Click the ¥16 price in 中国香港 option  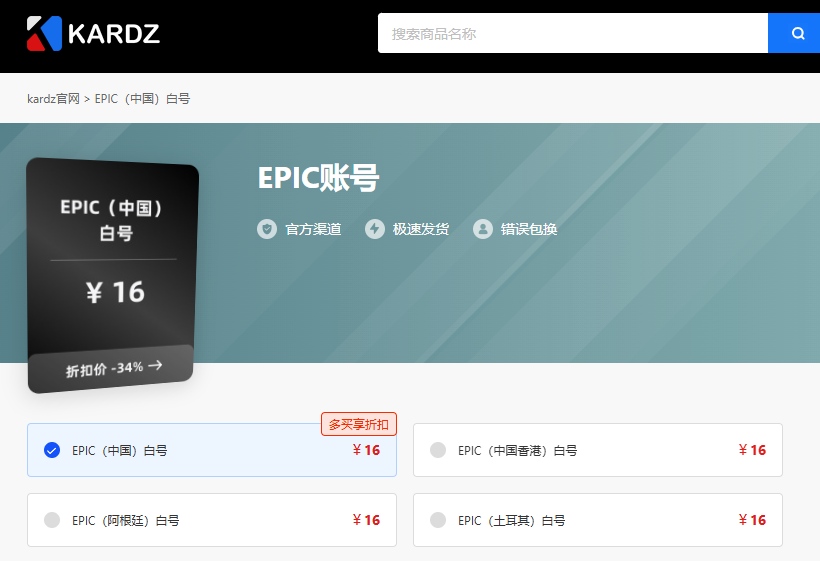point(752,450)
